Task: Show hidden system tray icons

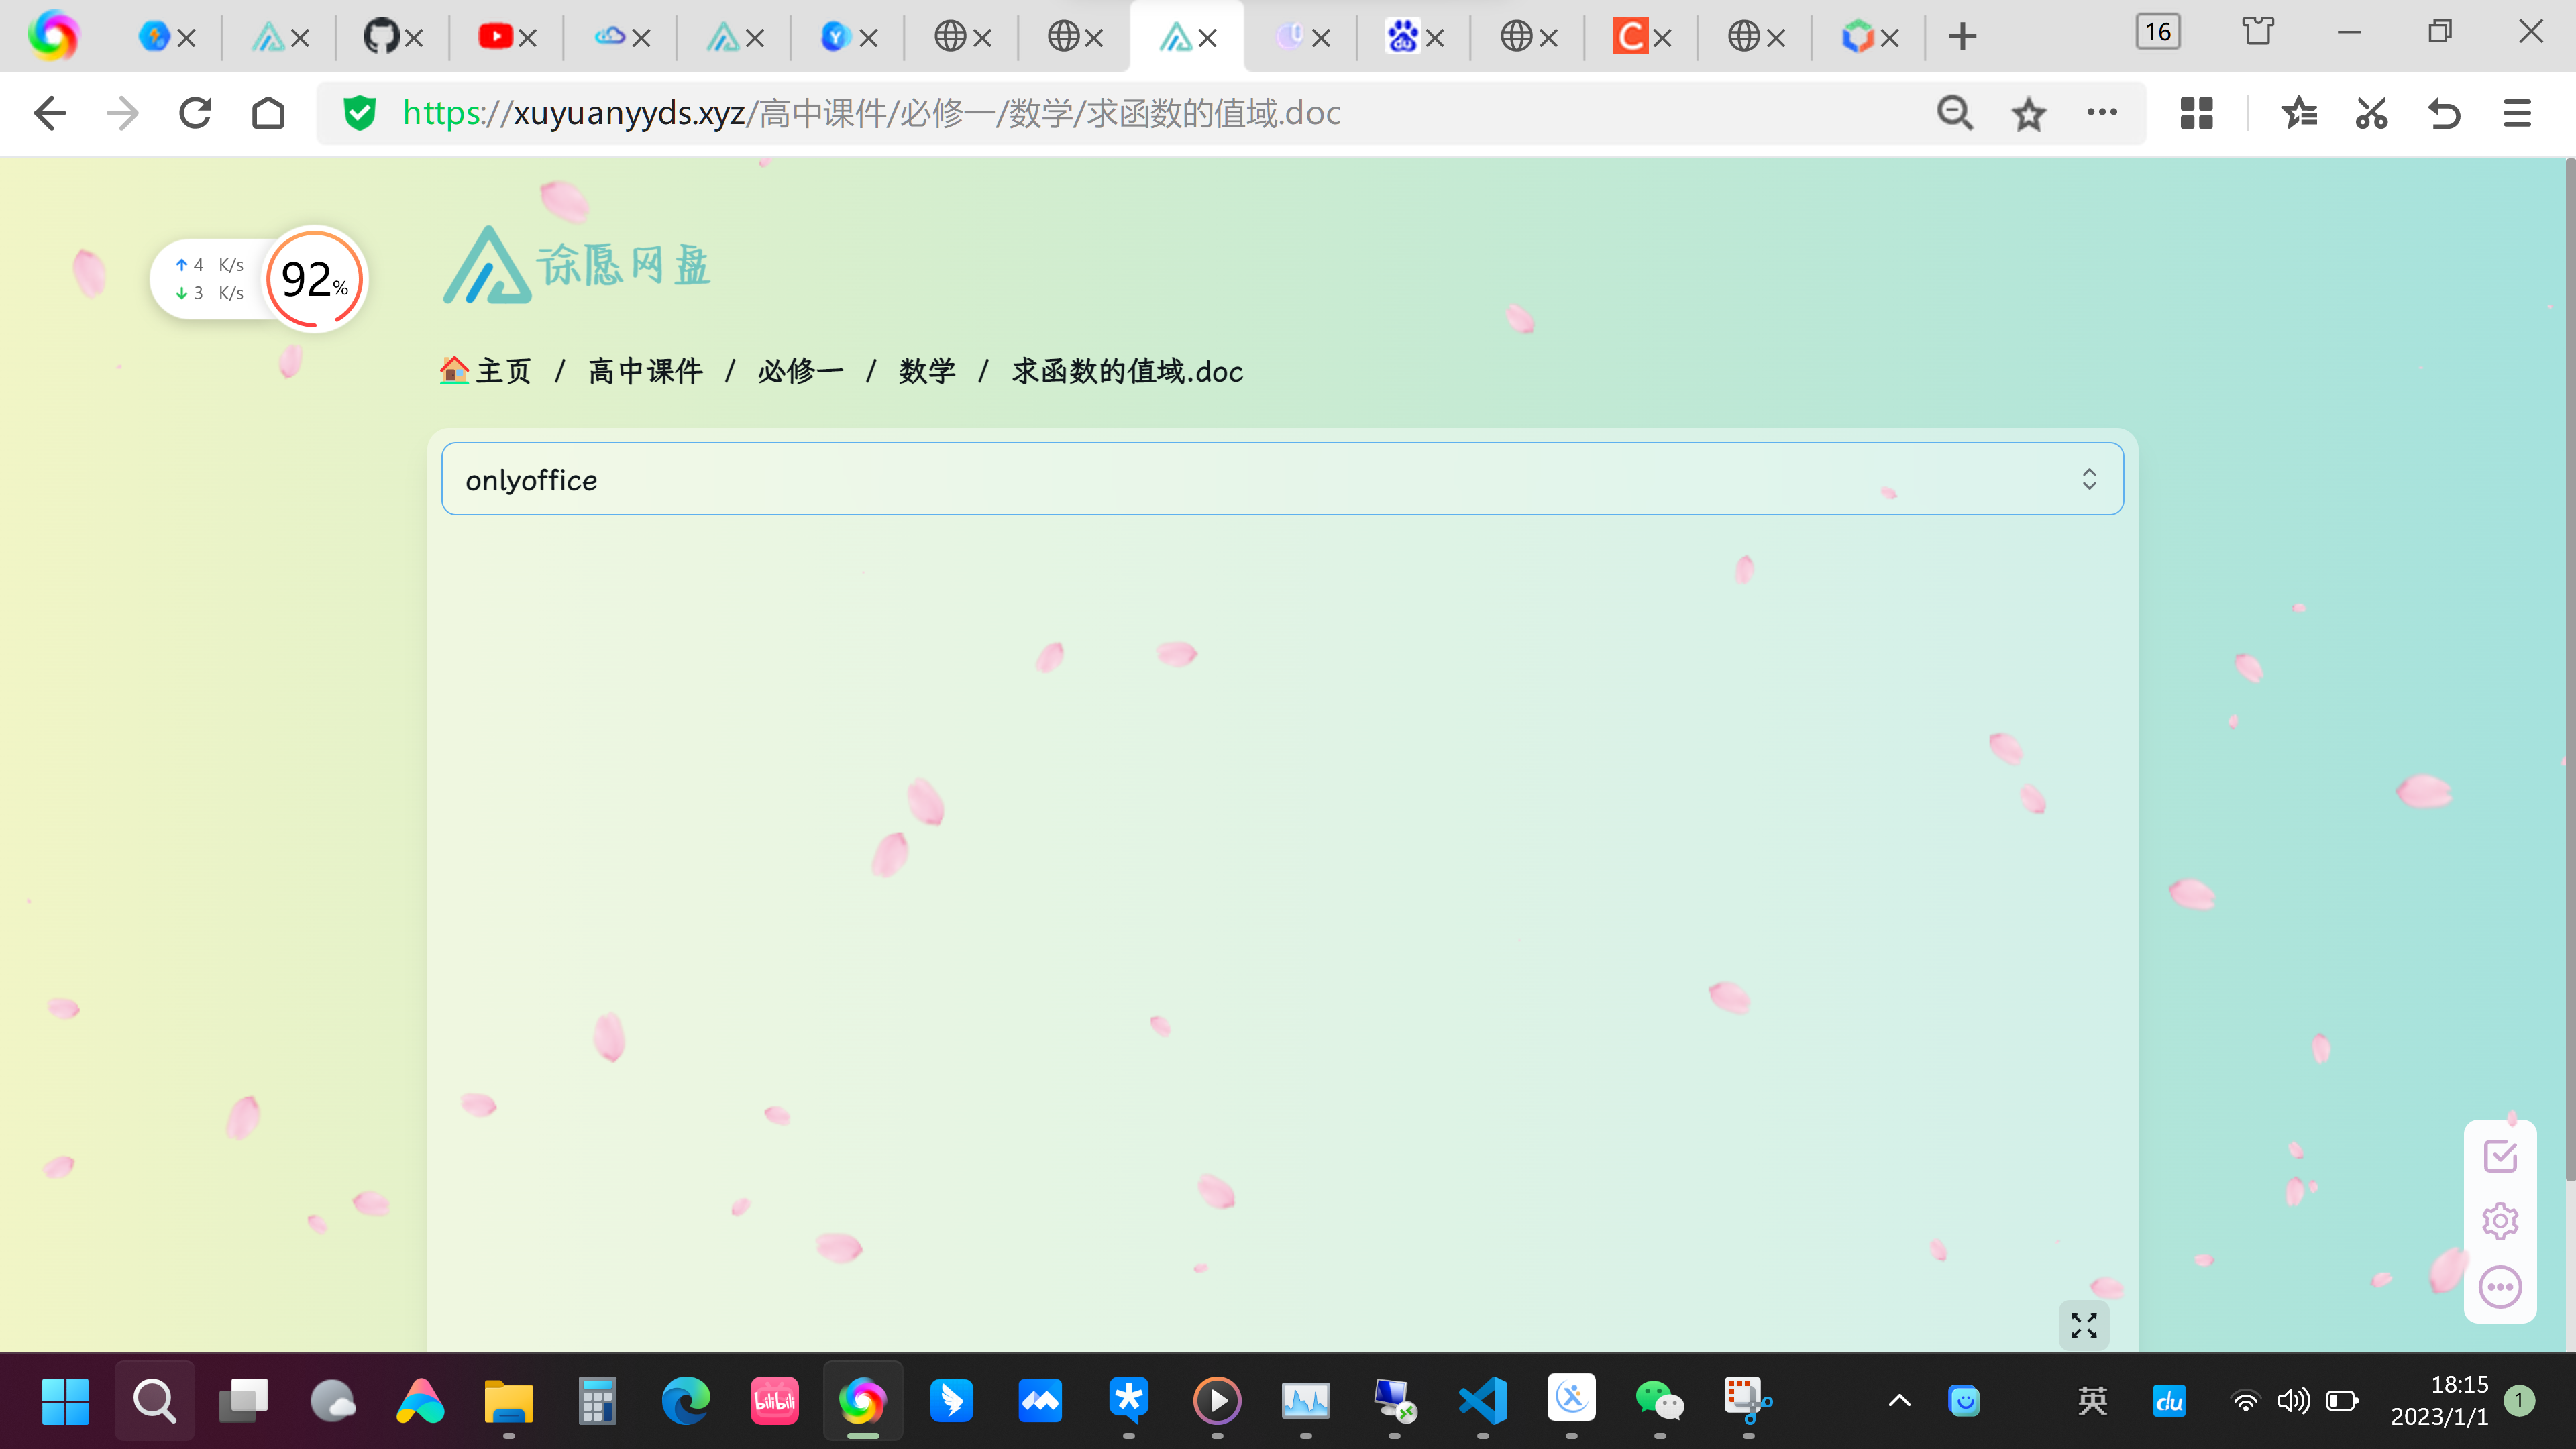Action: tap(1900, 1401)
